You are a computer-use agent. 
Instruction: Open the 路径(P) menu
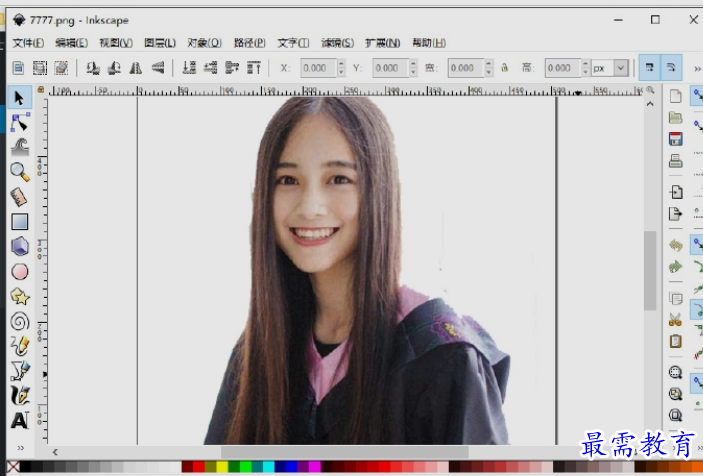coord(249,43)
